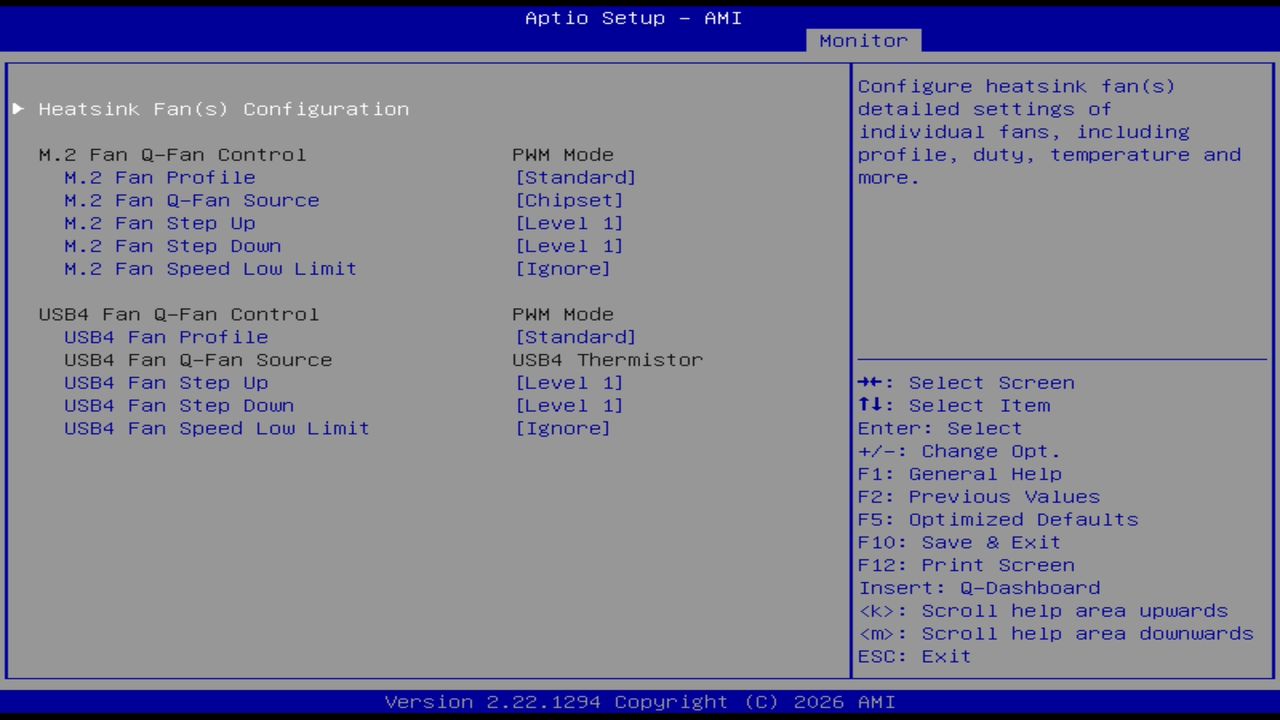This screenshot has width=1280, height=720.
Task: Click M.2 Fan Q-Fan Control label
Action: coord(172,154)
